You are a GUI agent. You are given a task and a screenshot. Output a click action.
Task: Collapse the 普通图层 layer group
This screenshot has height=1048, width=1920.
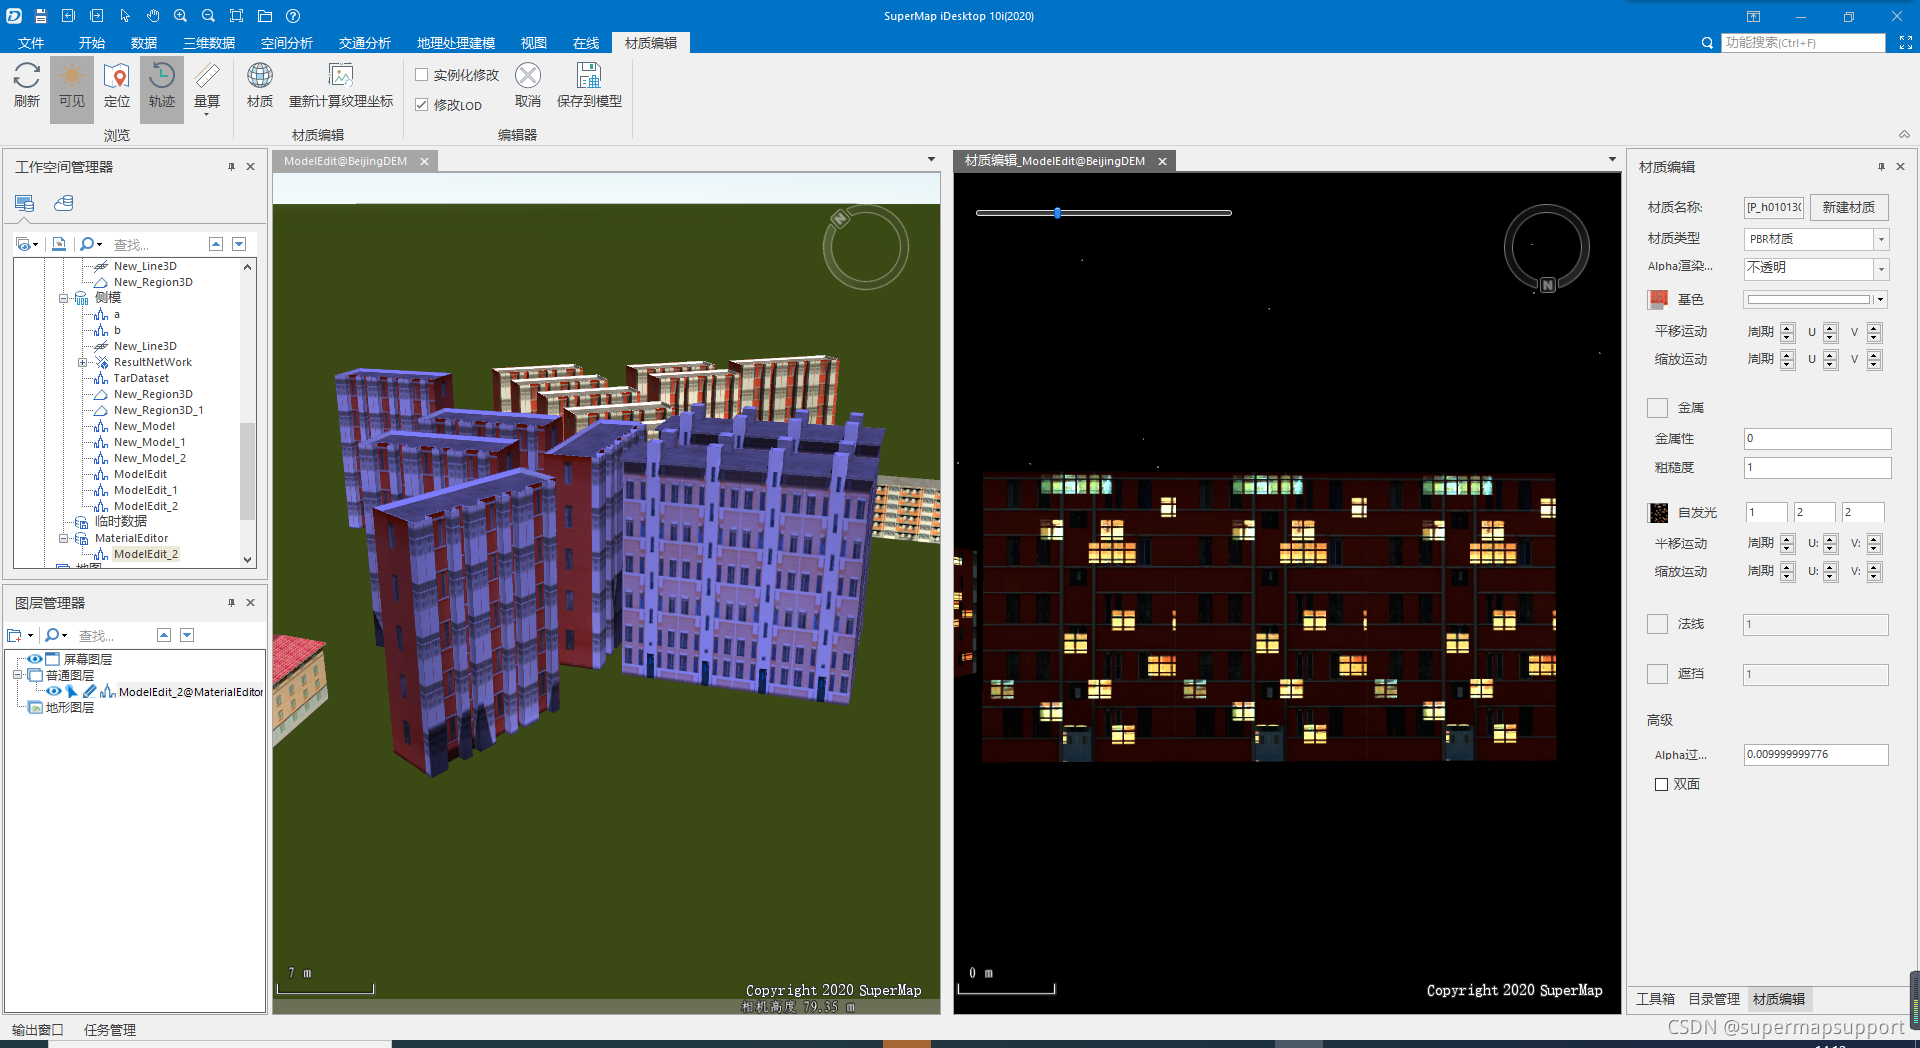point(17,675)
